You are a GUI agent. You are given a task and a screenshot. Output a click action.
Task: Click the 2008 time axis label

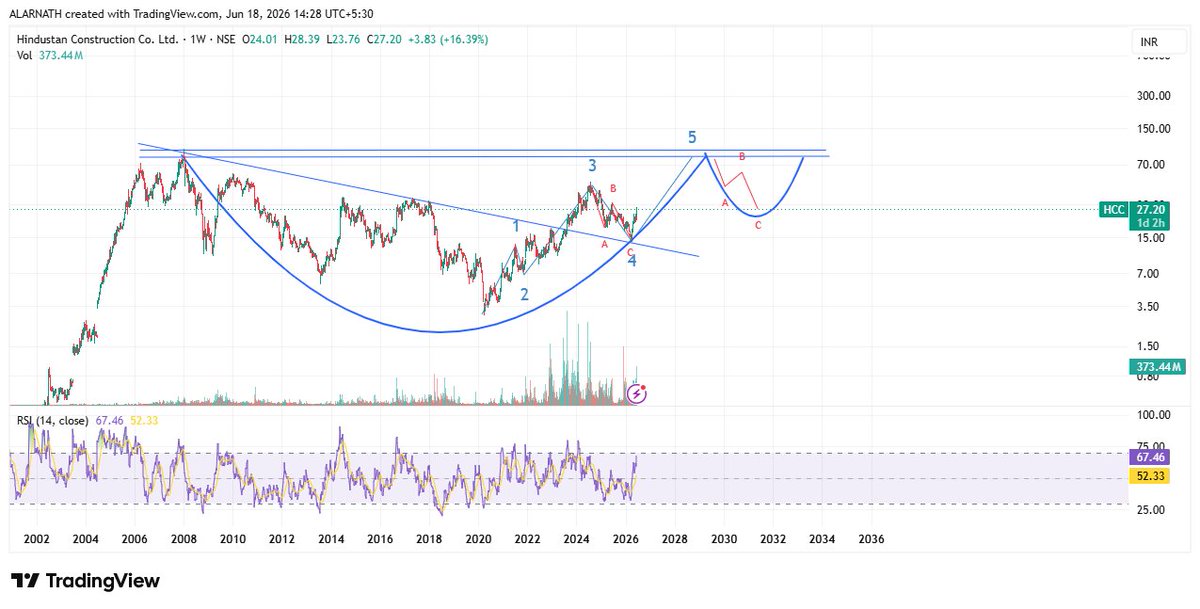click(x=184, y=539)
